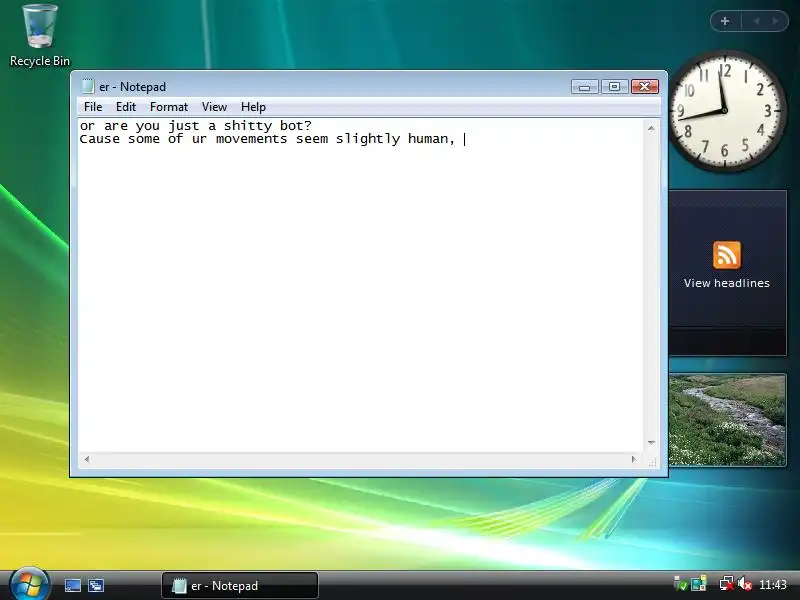Open the Format menu in Notepad
The image size is (800, 600).
tap(169, 107)
